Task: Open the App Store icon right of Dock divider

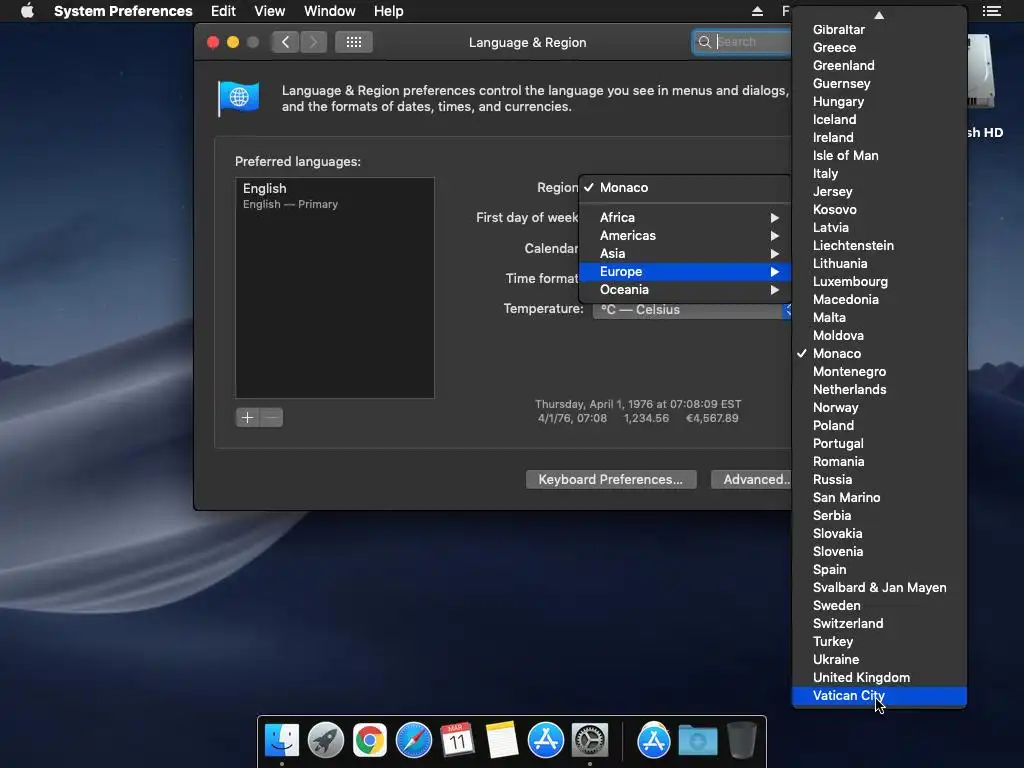Action: tap(654, 740)
